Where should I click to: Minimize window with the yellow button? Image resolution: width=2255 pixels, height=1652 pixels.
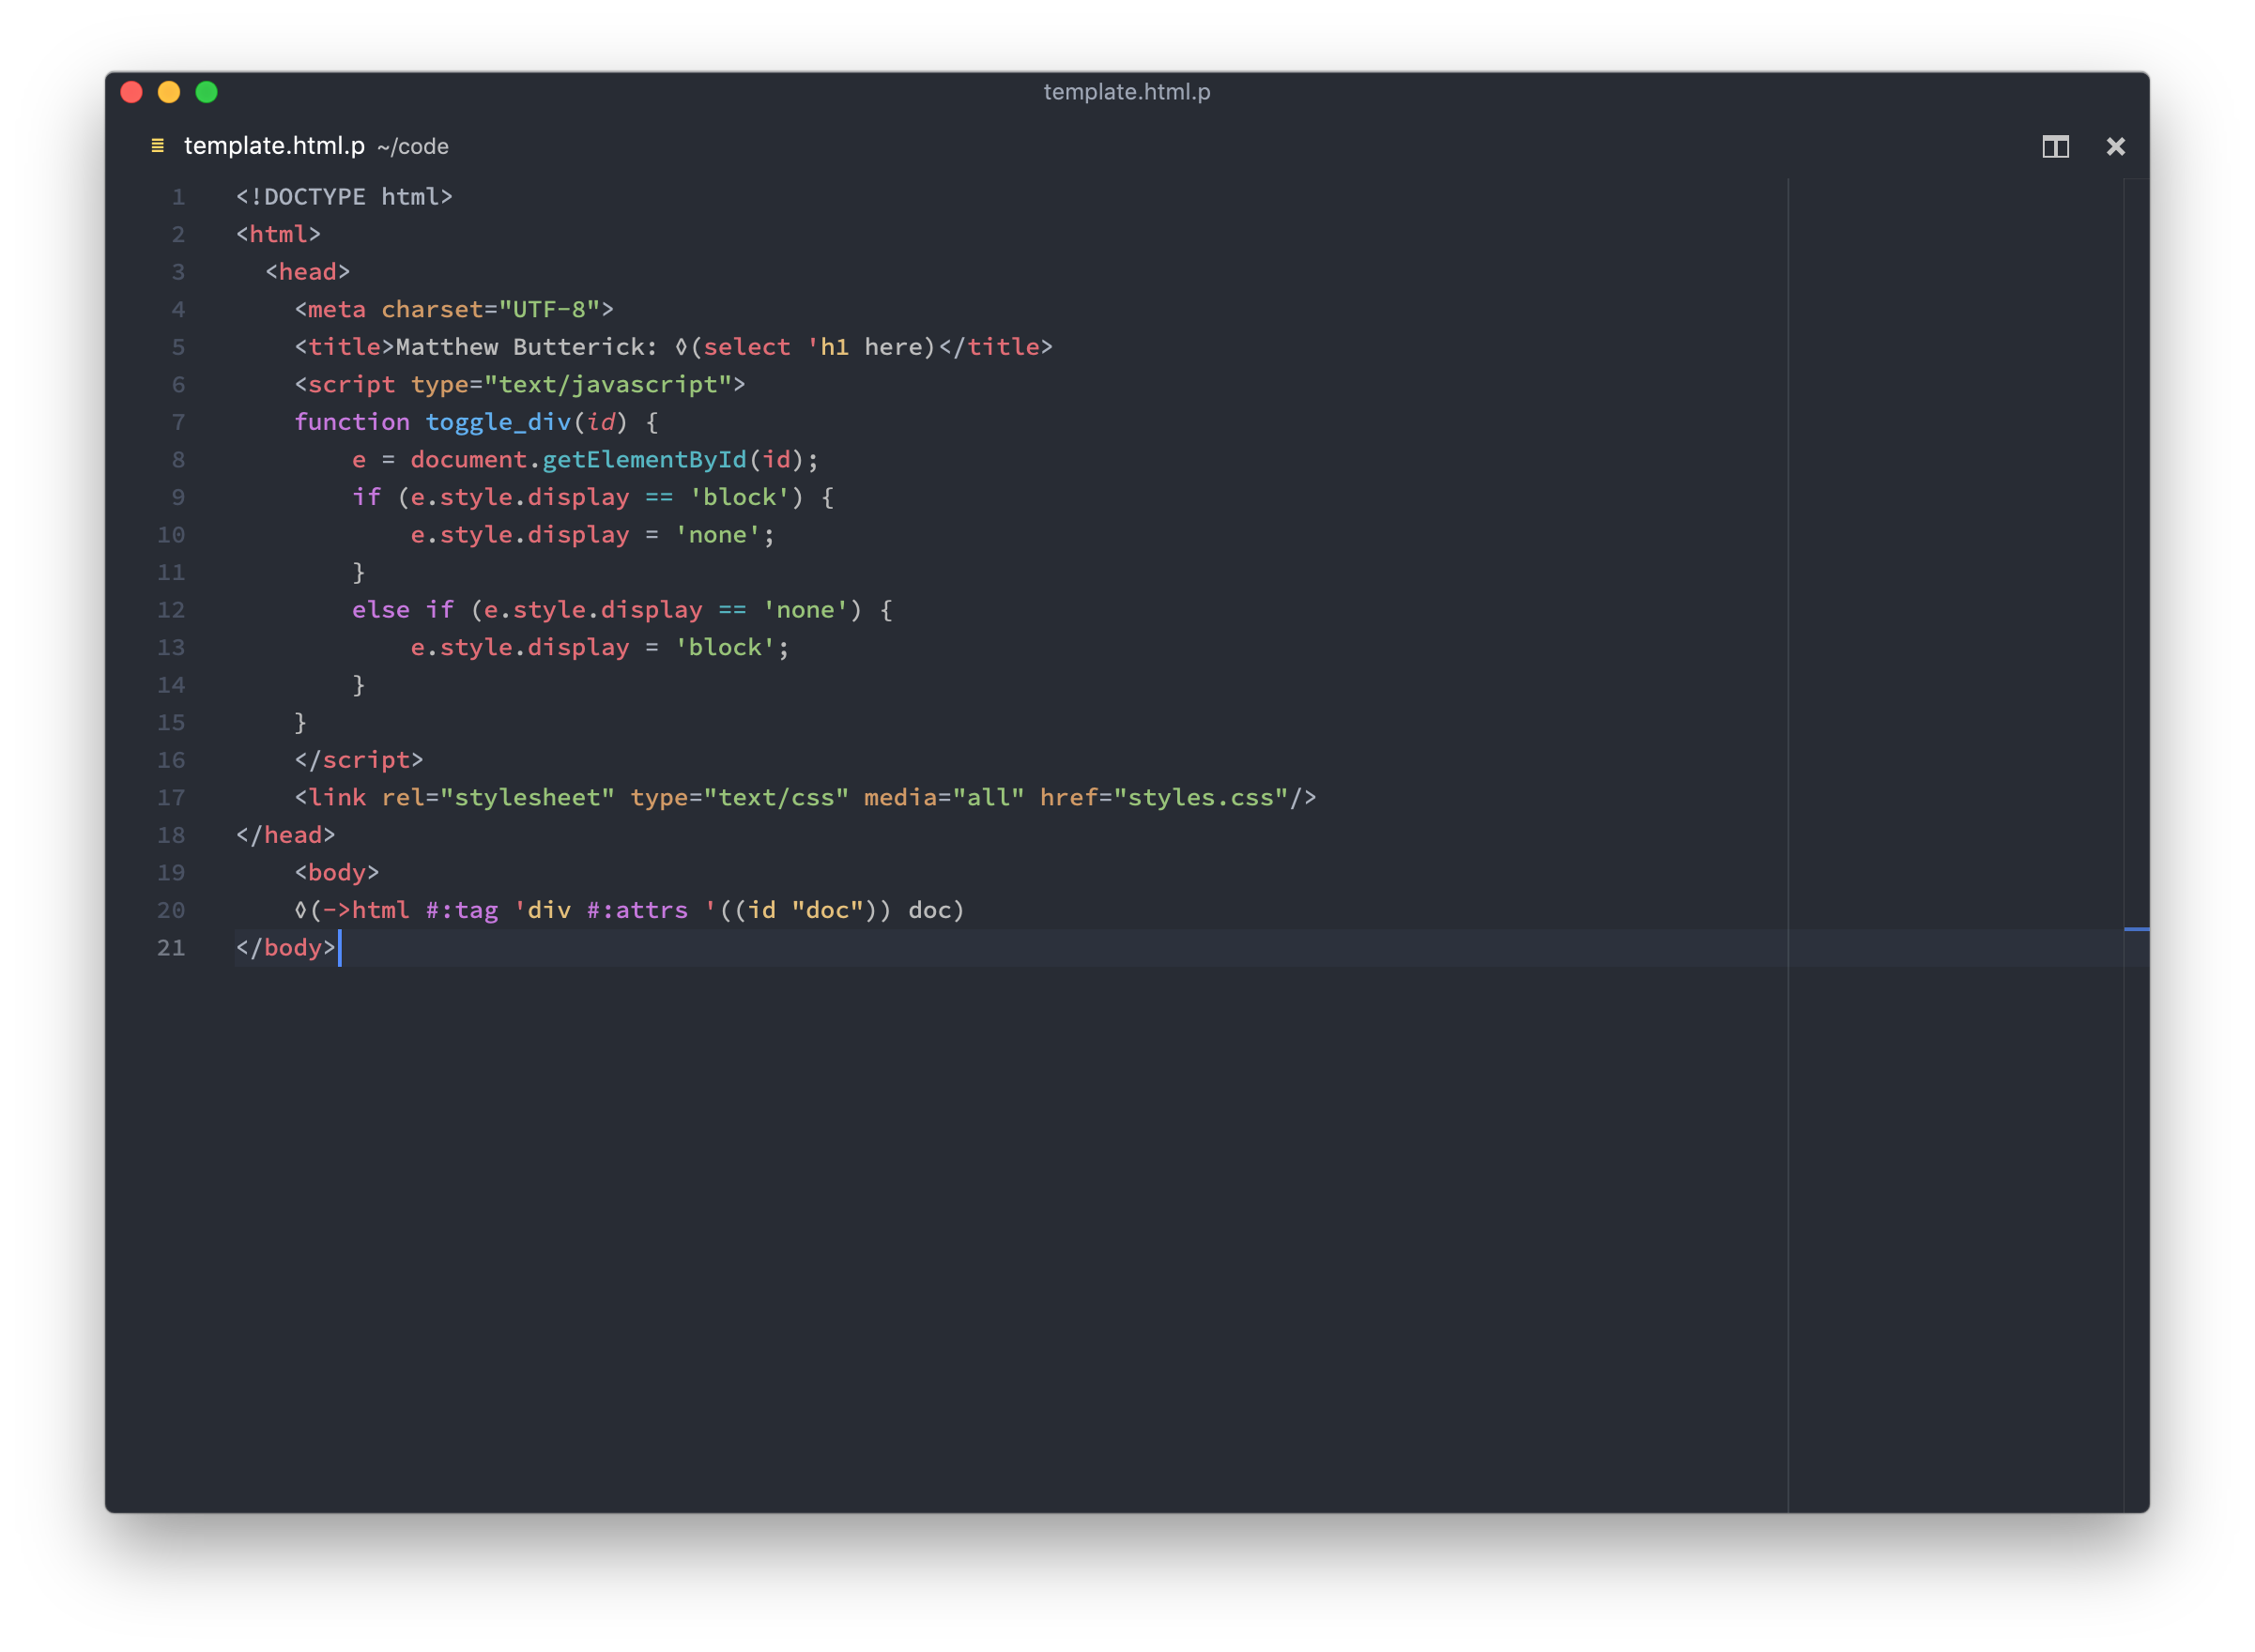pyautogui.click(x=169, y=92)
